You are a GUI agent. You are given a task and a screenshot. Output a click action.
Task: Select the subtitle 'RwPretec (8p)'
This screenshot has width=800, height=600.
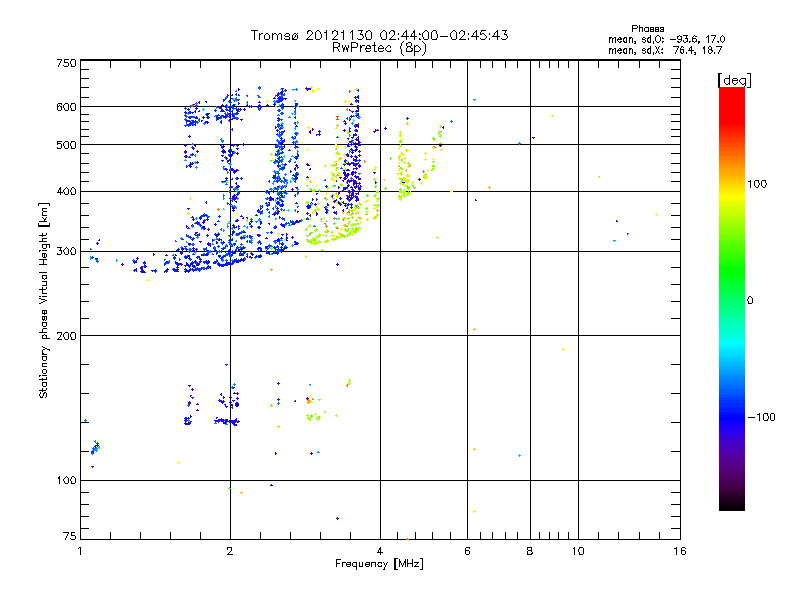pyautogui.click(x=379, y=48)
